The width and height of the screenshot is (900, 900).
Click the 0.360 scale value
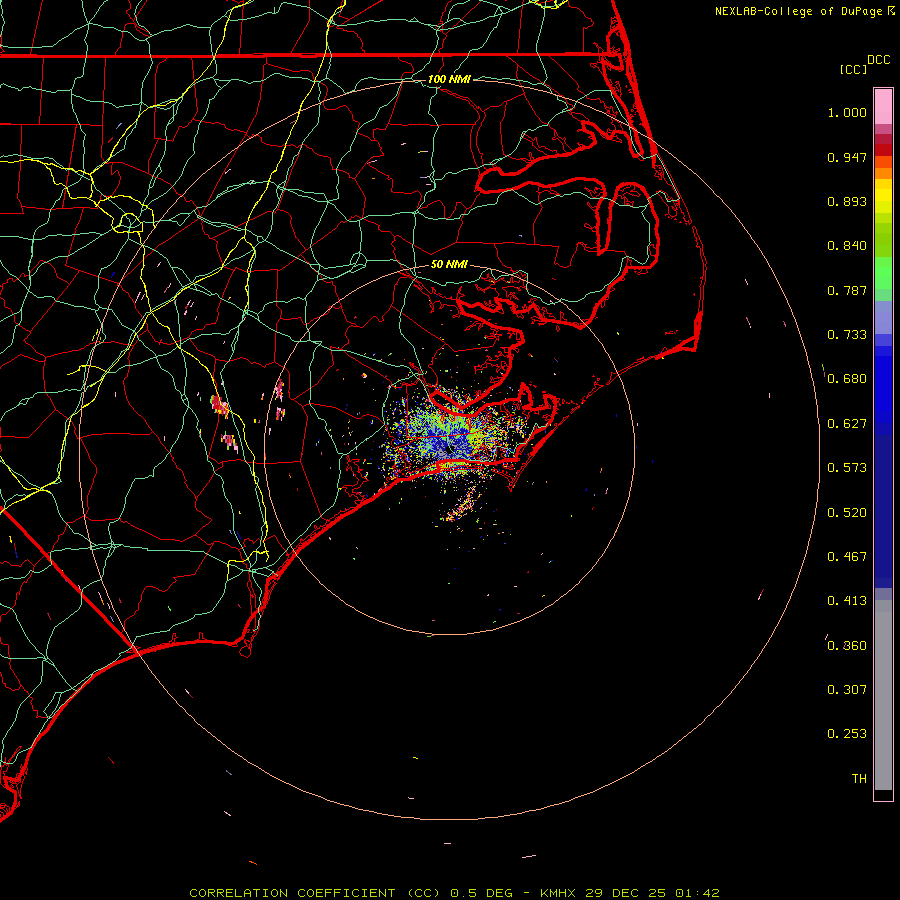click(x=847, y=646)
